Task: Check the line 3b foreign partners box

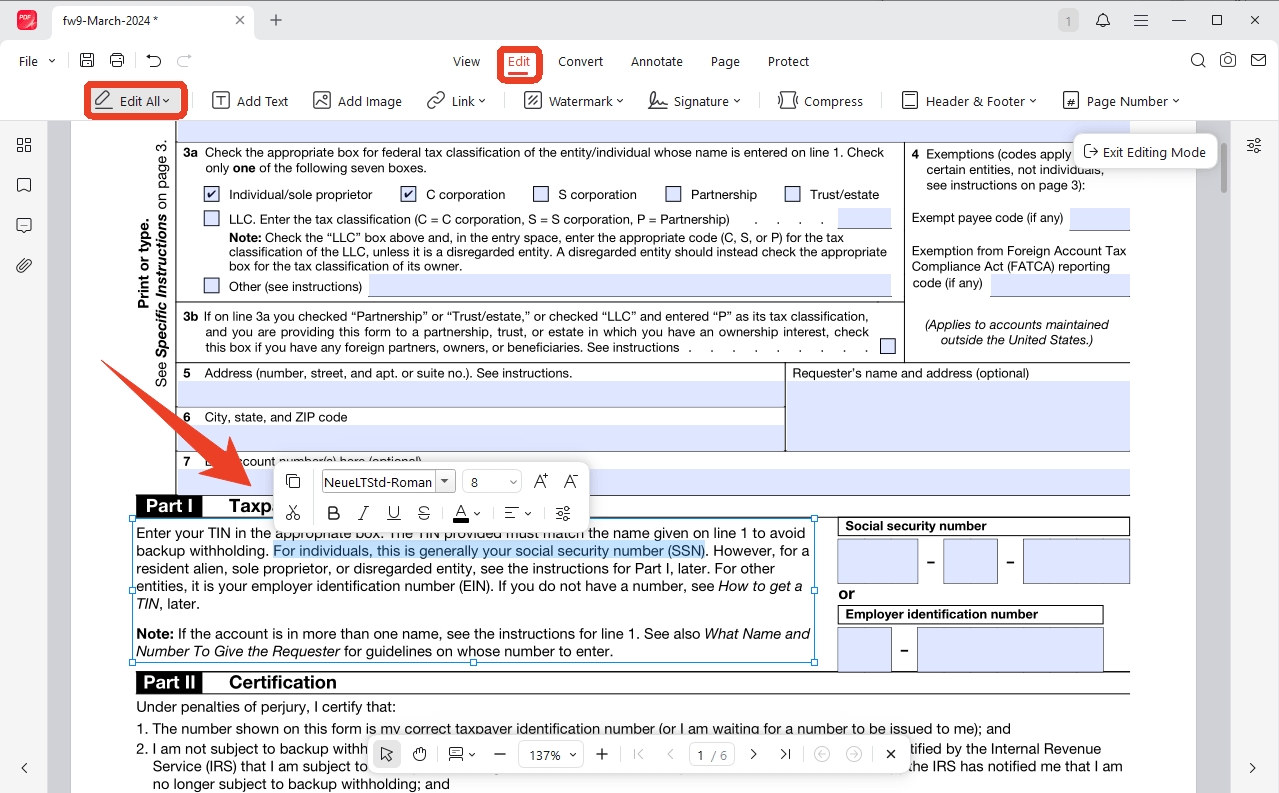Action: coord(888,347)
